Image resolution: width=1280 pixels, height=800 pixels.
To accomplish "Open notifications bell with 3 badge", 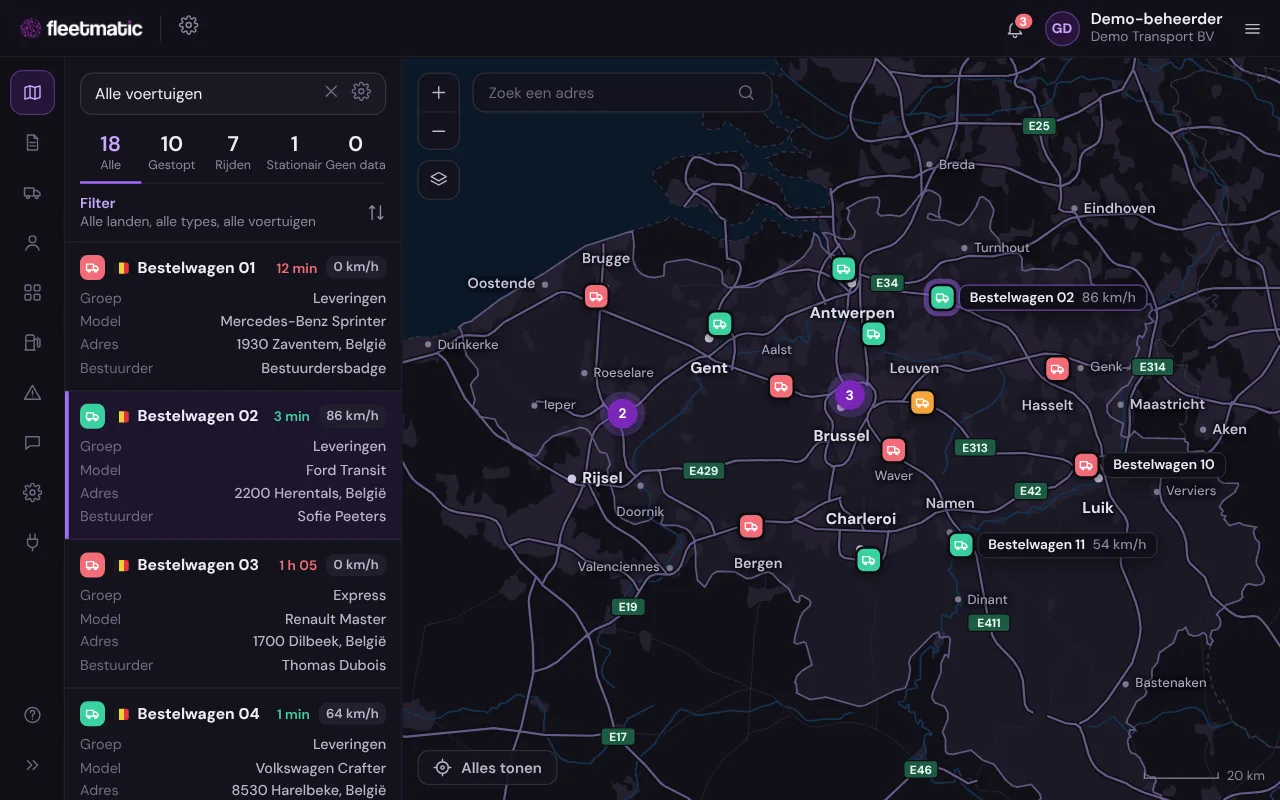I will click(1015, 28).
